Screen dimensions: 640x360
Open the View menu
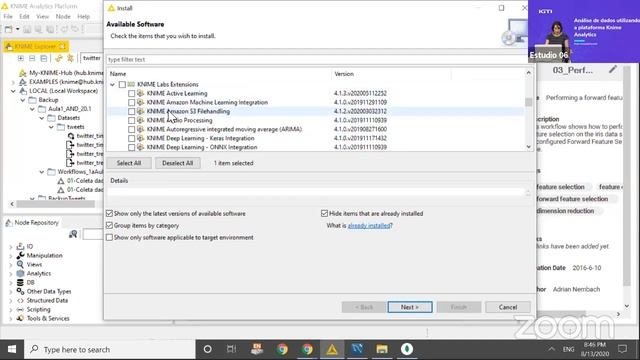(42, 16)
